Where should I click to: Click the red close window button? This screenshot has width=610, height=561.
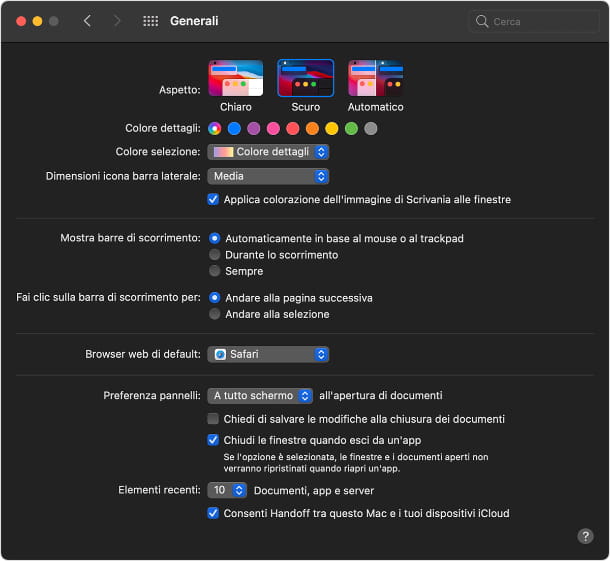(21, 21)
